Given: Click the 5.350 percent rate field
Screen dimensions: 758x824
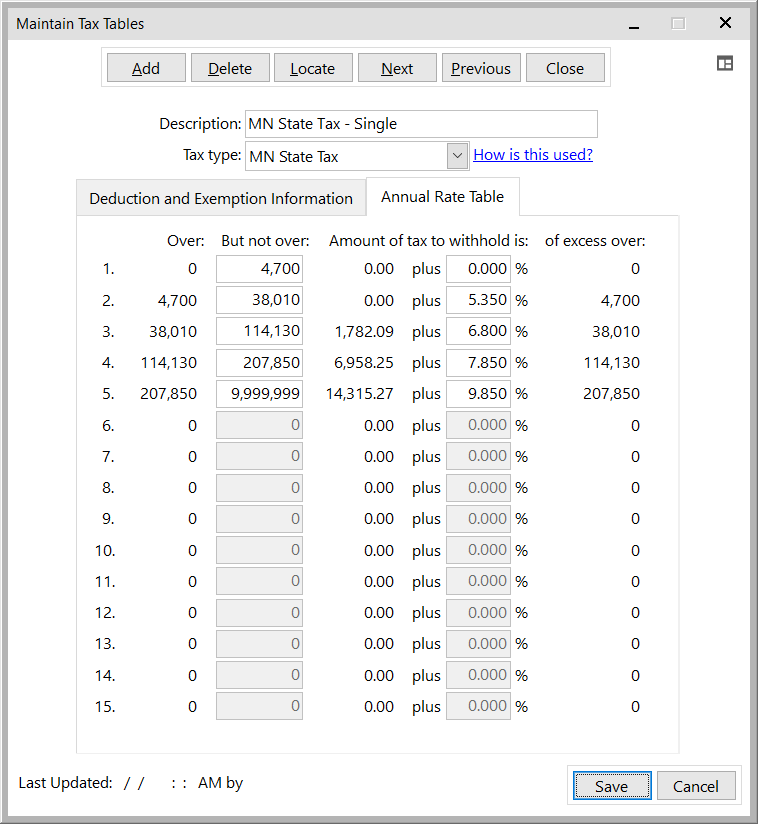Looking at the screenshot, I should (478, 300).
